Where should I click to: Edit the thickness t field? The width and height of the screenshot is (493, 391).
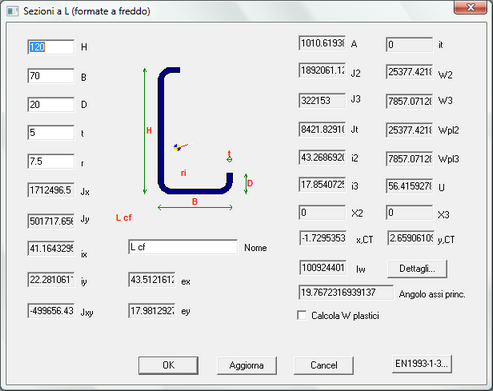pos(51,133)
